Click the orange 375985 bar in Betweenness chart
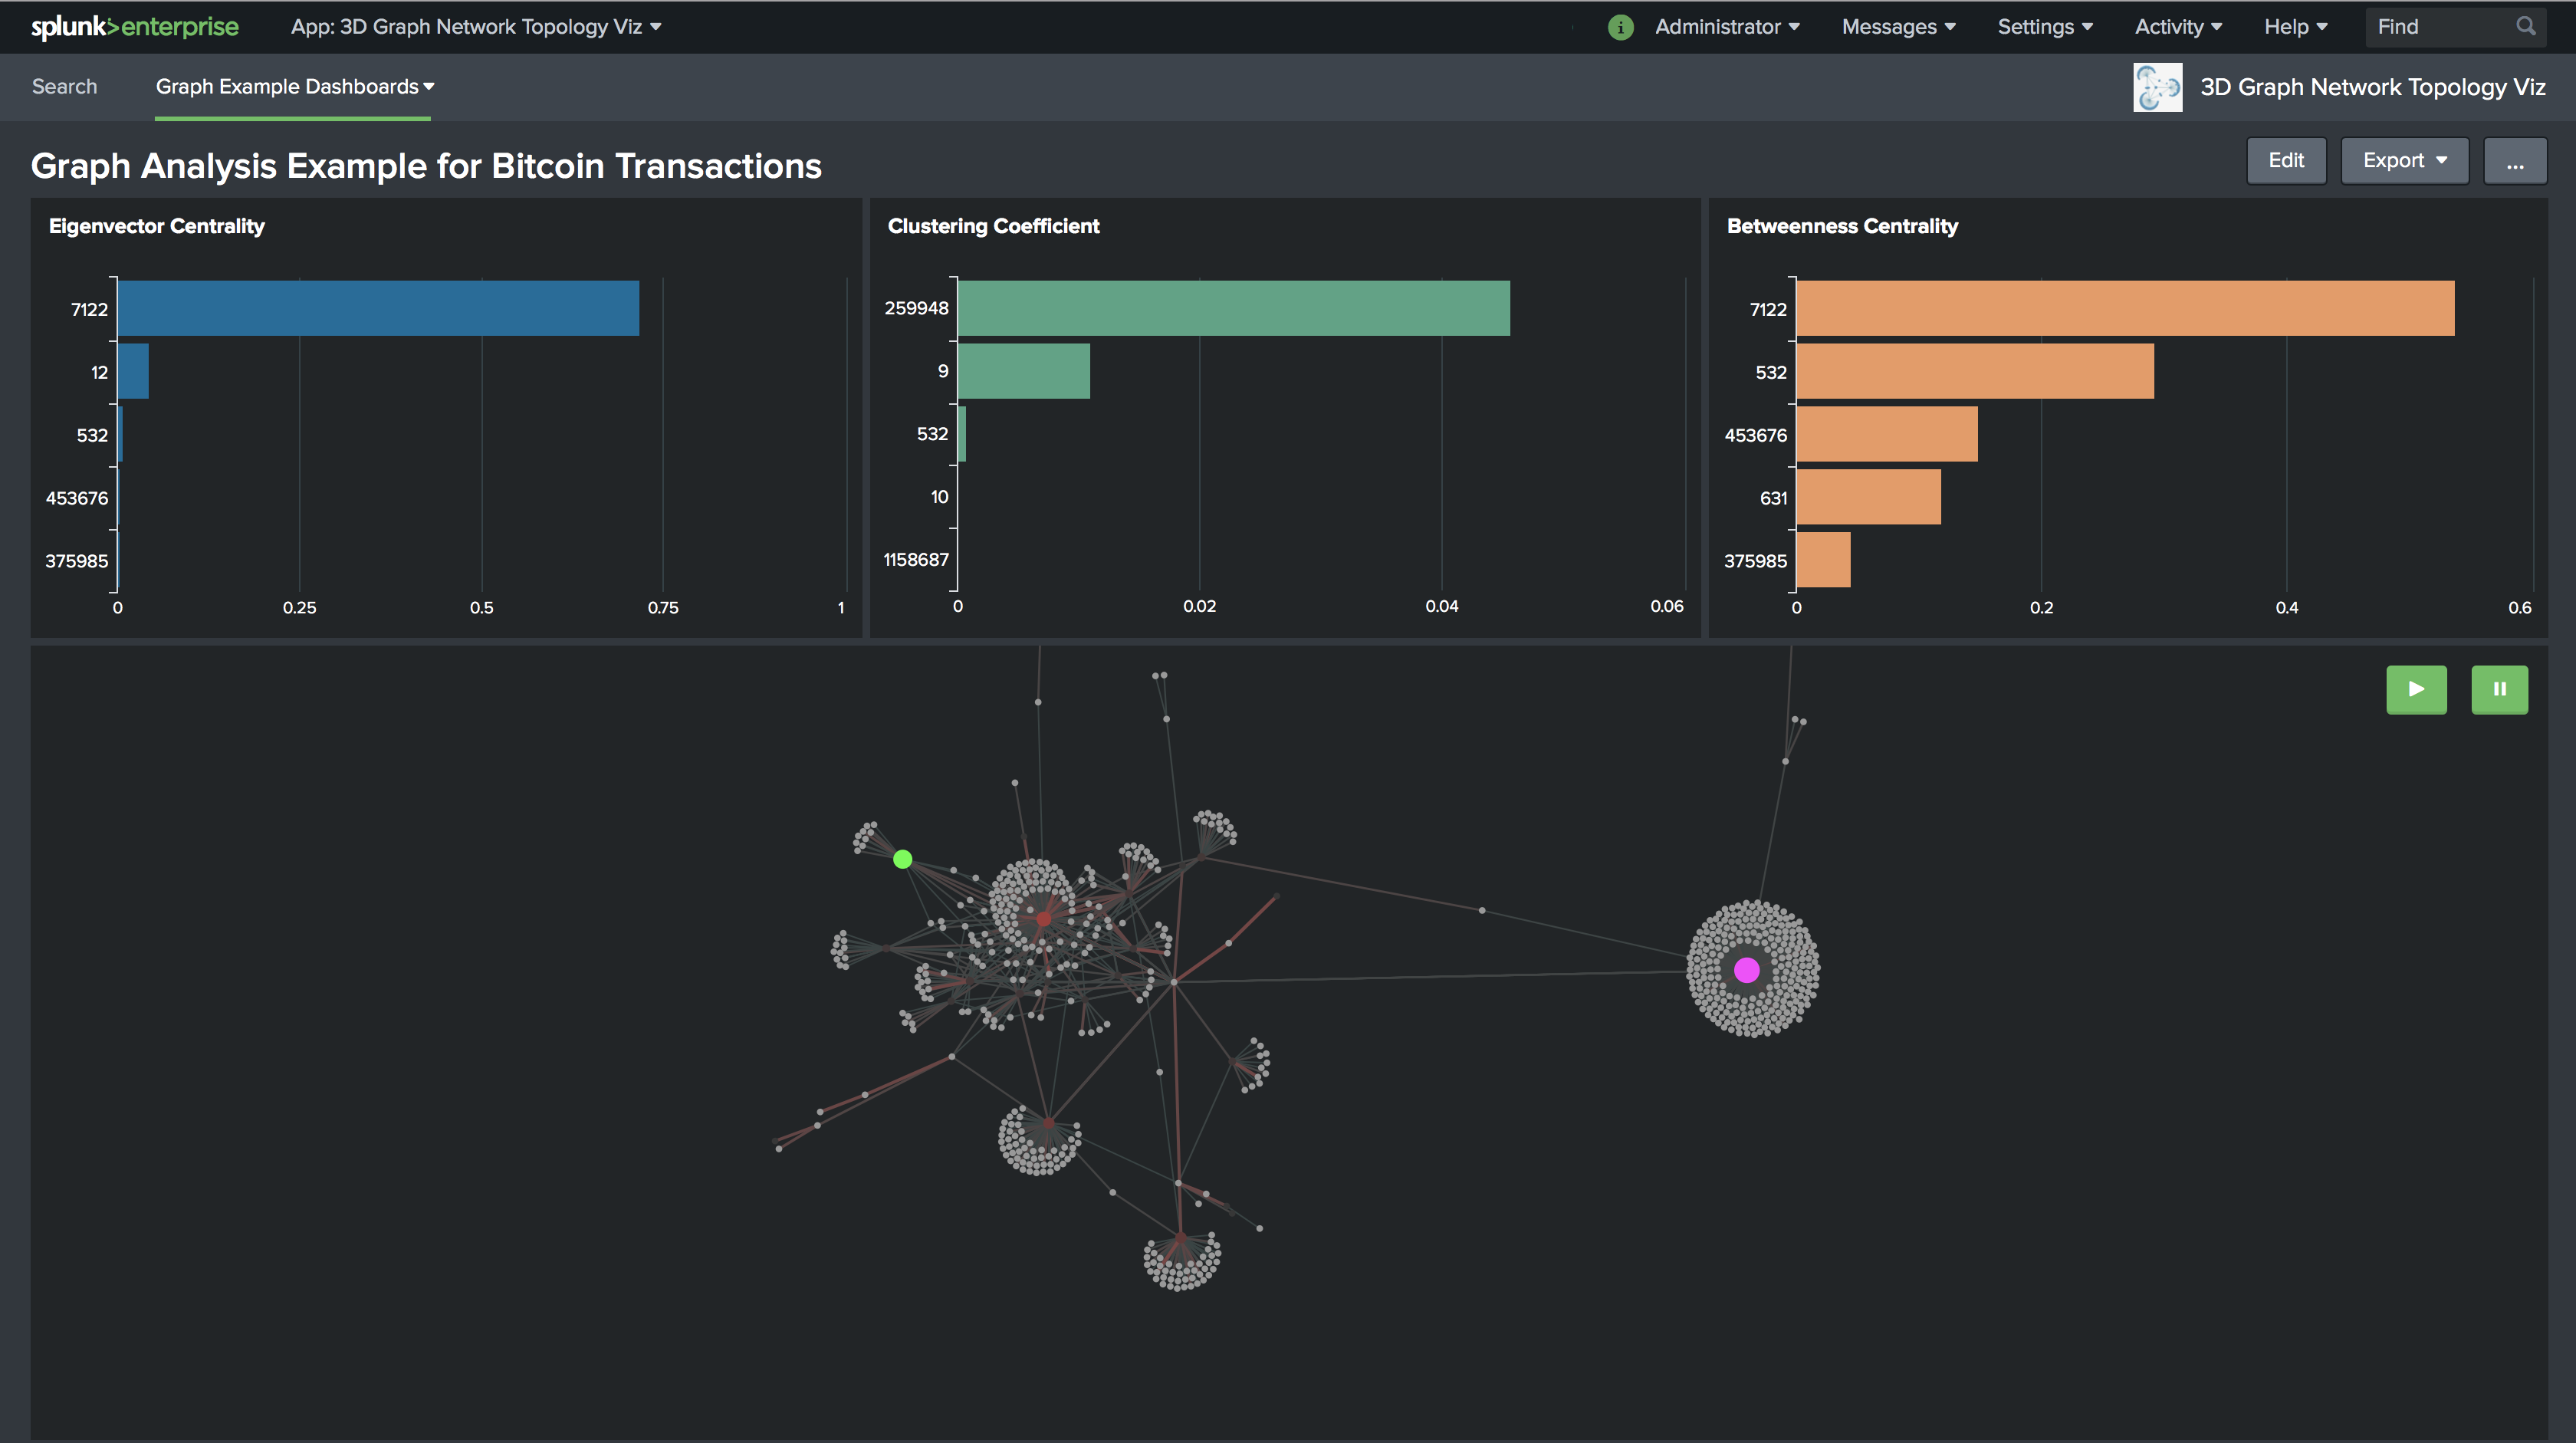The width and height of the screenshot is (2576, 1443). pyautogui.click(x=1824, y=560)
